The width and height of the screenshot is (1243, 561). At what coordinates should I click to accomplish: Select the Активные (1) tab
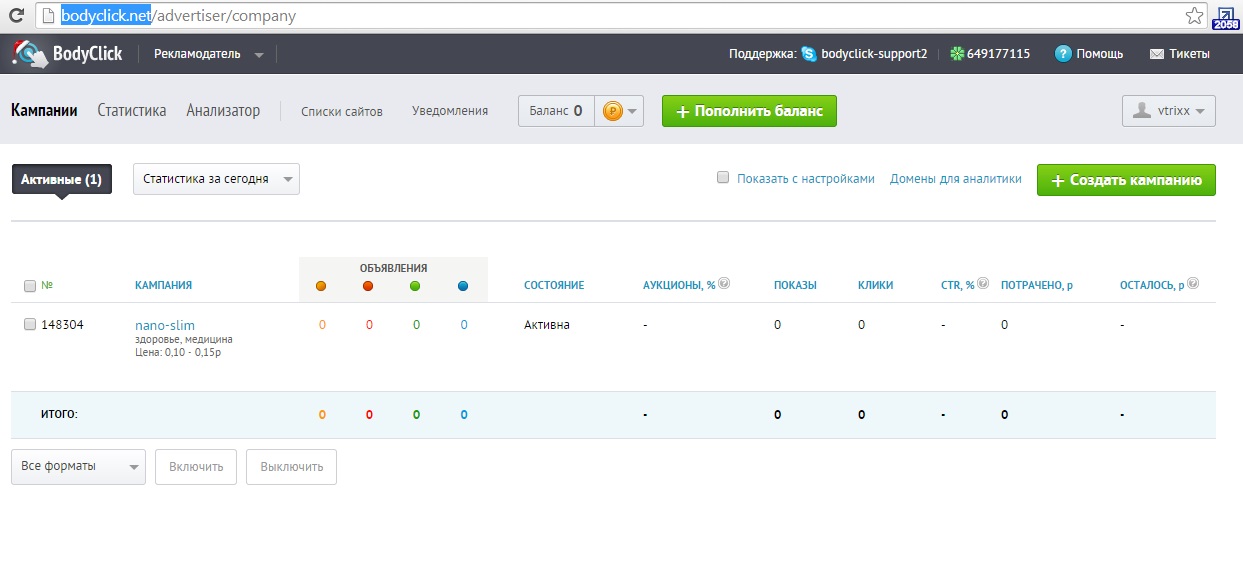tap(61, 179)
